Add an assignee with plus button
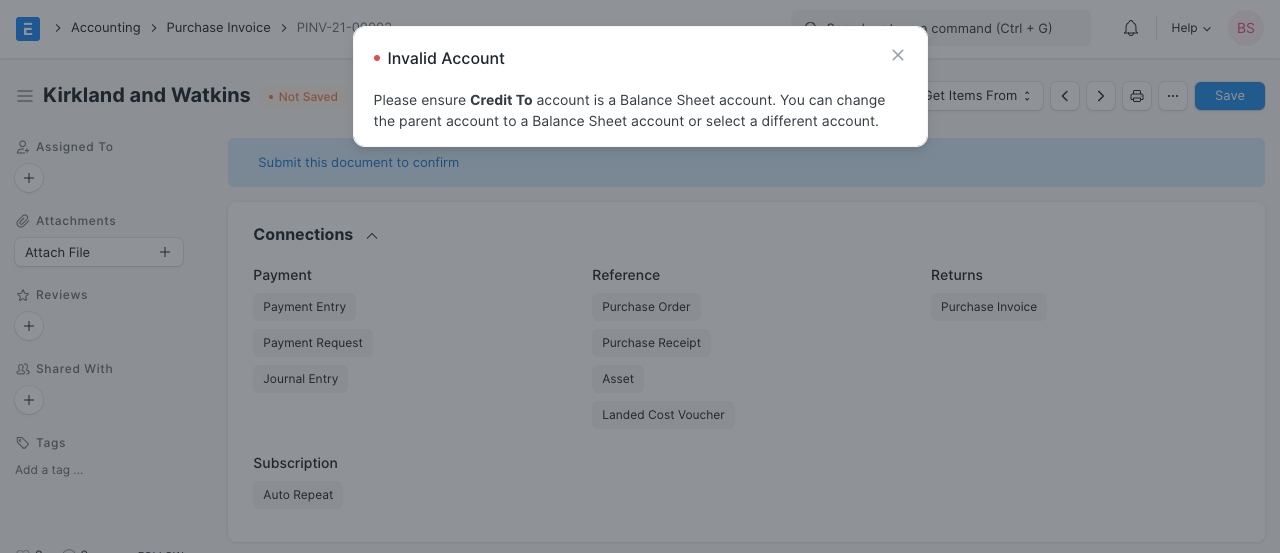Viewport: 1280px width, 553px height. click(x=29, y=178)
